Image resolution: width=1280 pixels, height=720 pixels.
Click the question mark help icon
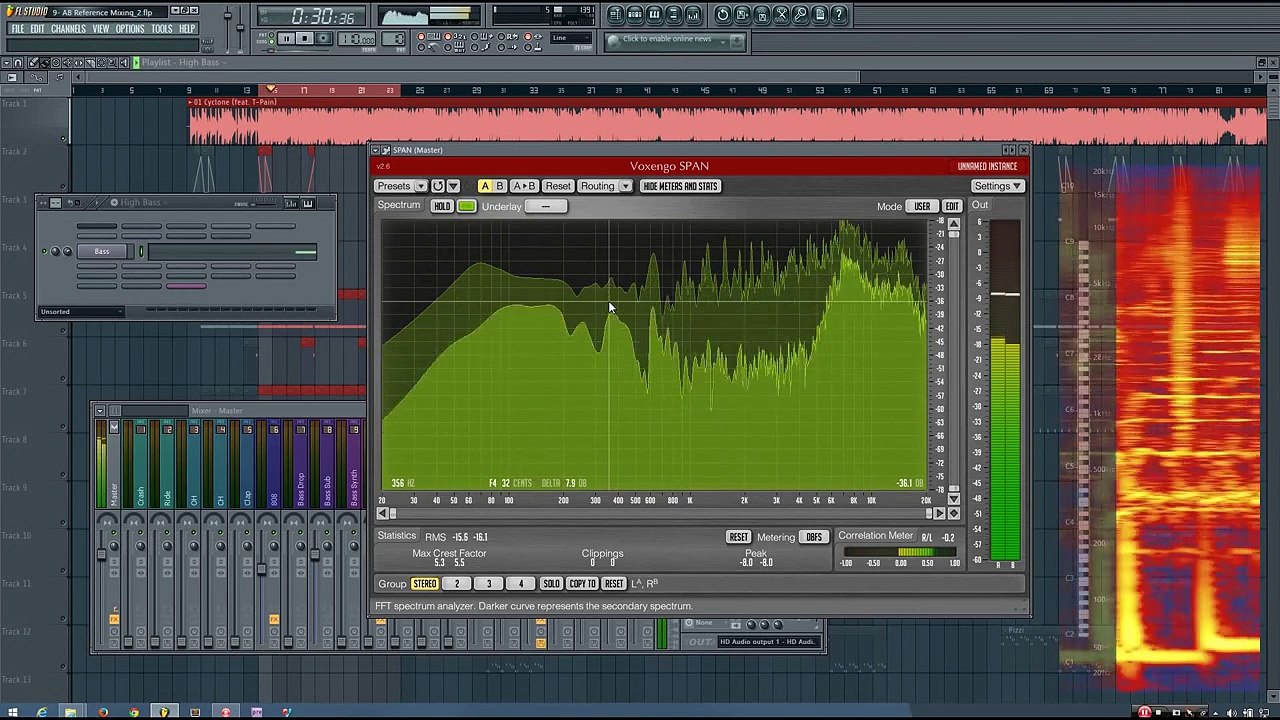[x=839, y=15]
